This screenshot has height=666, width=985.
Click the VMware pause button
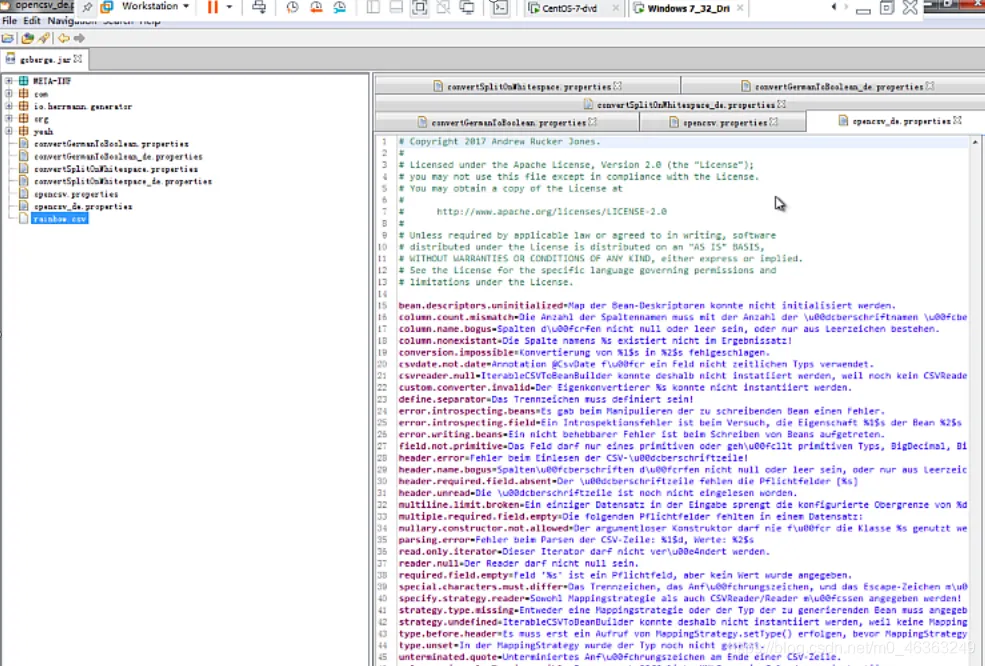tap(212, 7)
